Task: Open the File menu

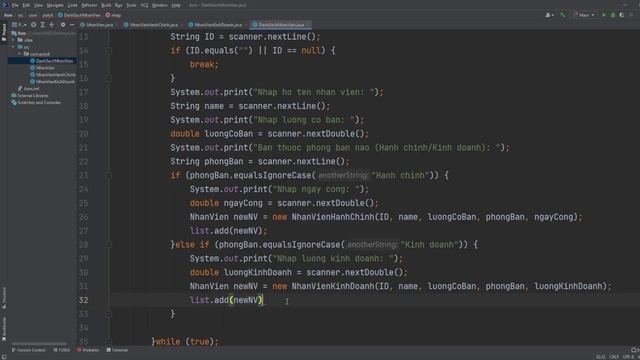Action: pos(15,5)
